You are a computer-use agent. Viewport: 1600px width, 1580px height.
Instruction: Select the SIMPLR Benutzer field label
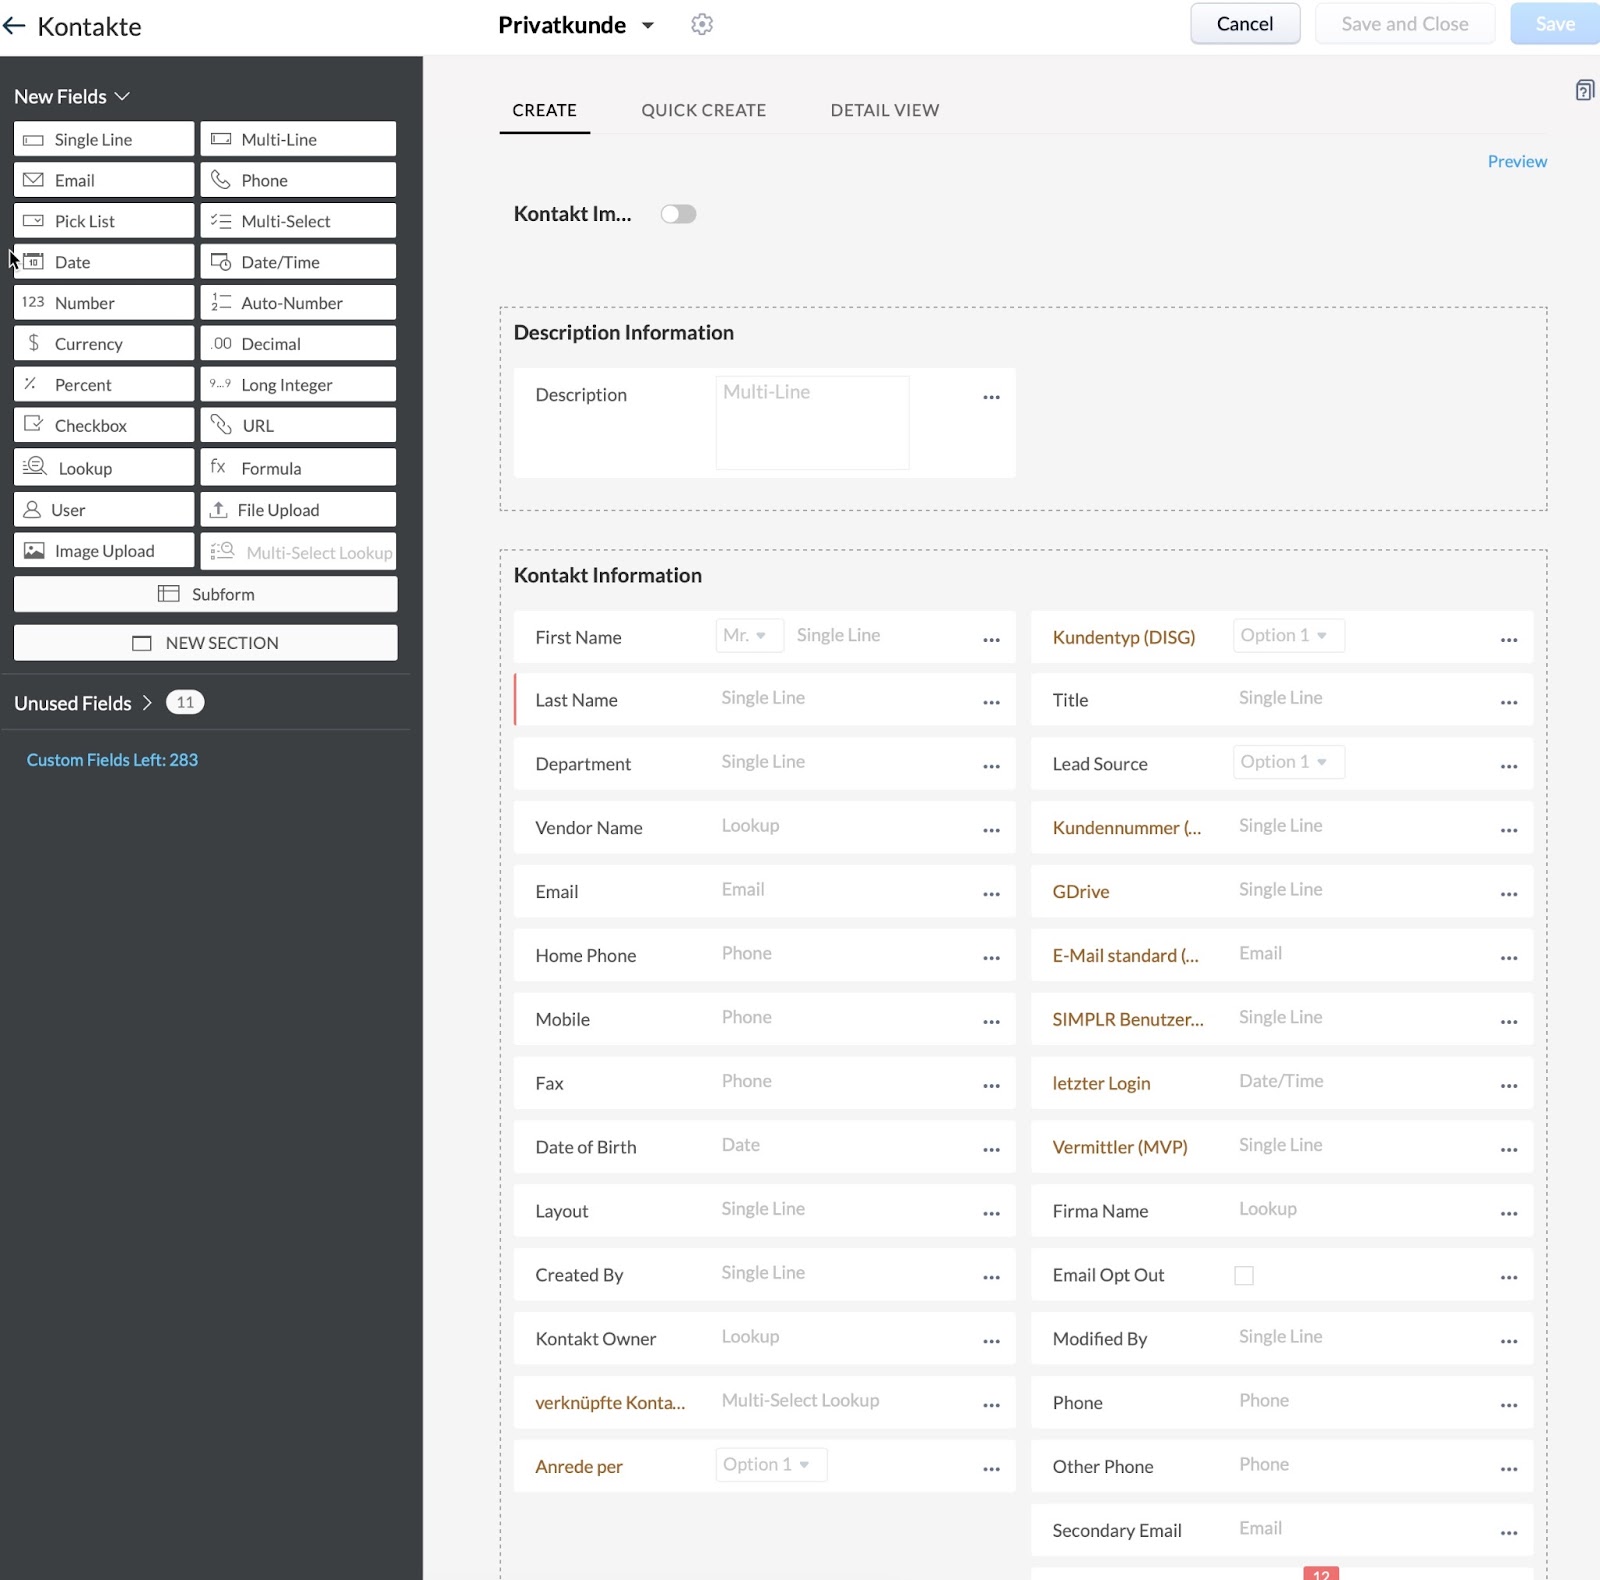(1128, 1019)
